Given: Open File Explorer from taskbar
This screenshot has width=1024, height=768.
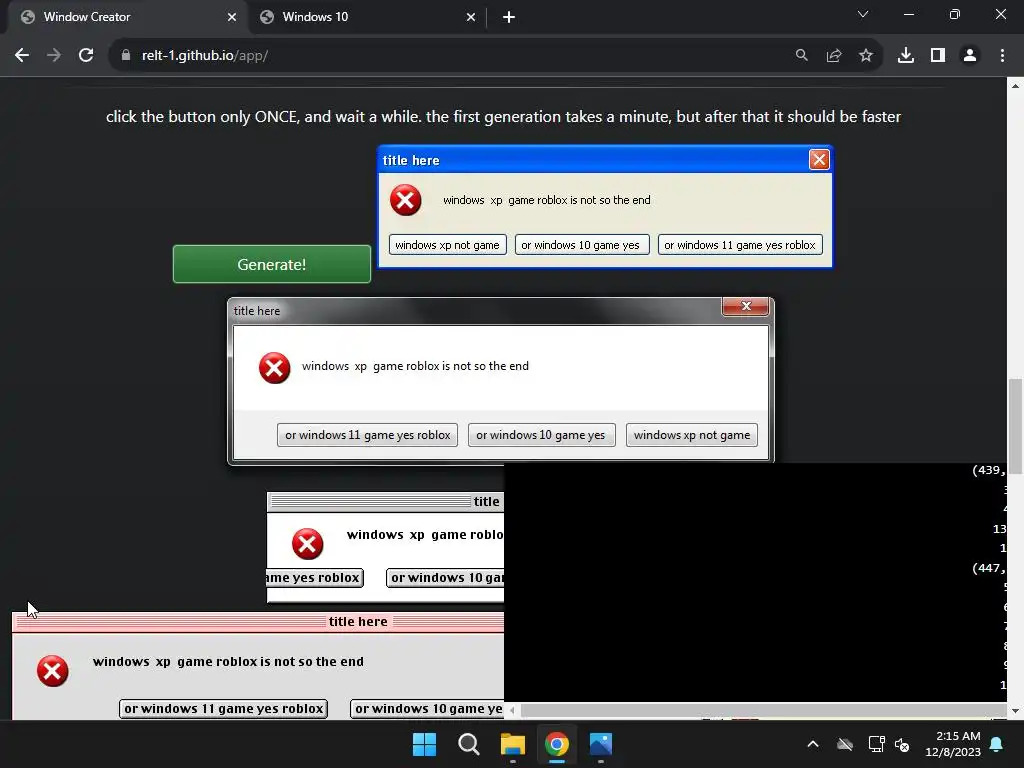Looking at the screenshot, I should click(x=513, y=744).
